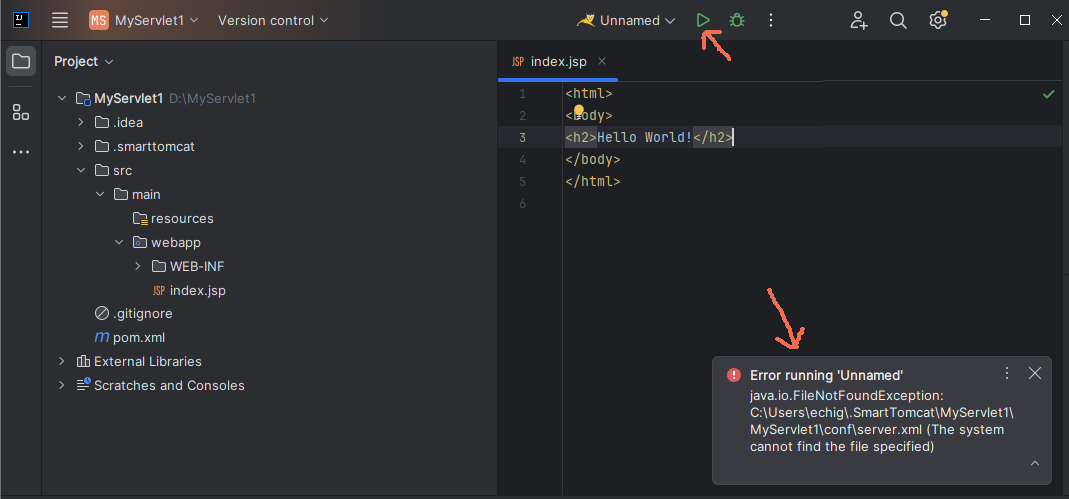Open the MyServlet1 project dropdown
1069x499 pixels.
[143, 20]
